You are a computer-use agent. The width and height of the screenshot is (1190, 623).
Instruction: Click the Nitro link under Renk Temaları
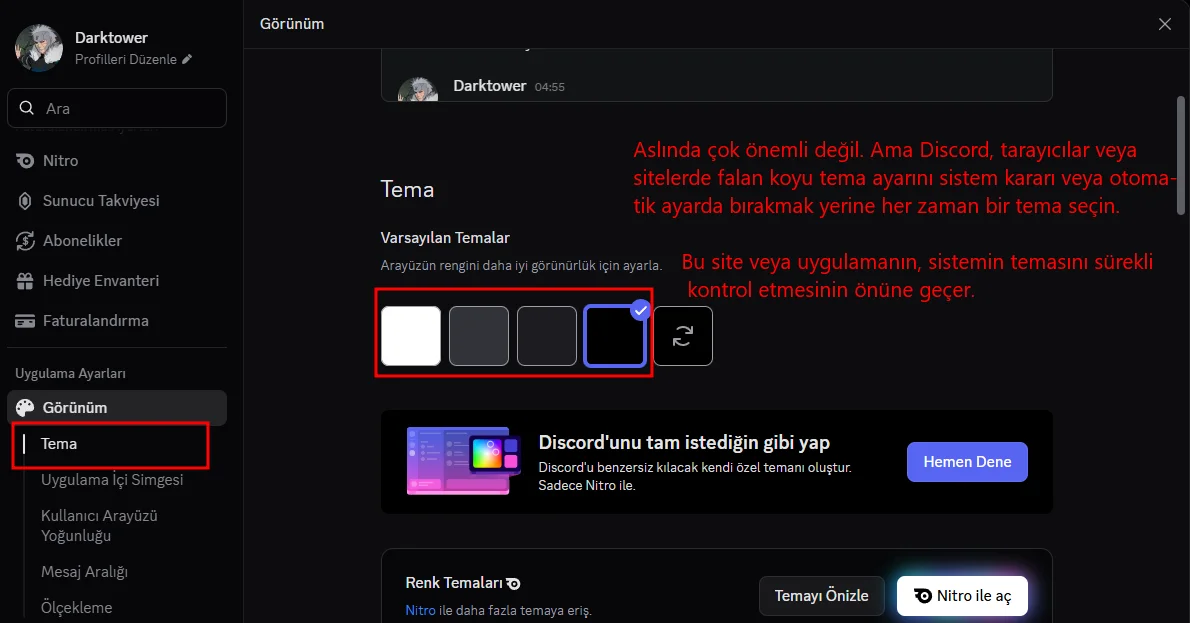click(x=420, y=610)
